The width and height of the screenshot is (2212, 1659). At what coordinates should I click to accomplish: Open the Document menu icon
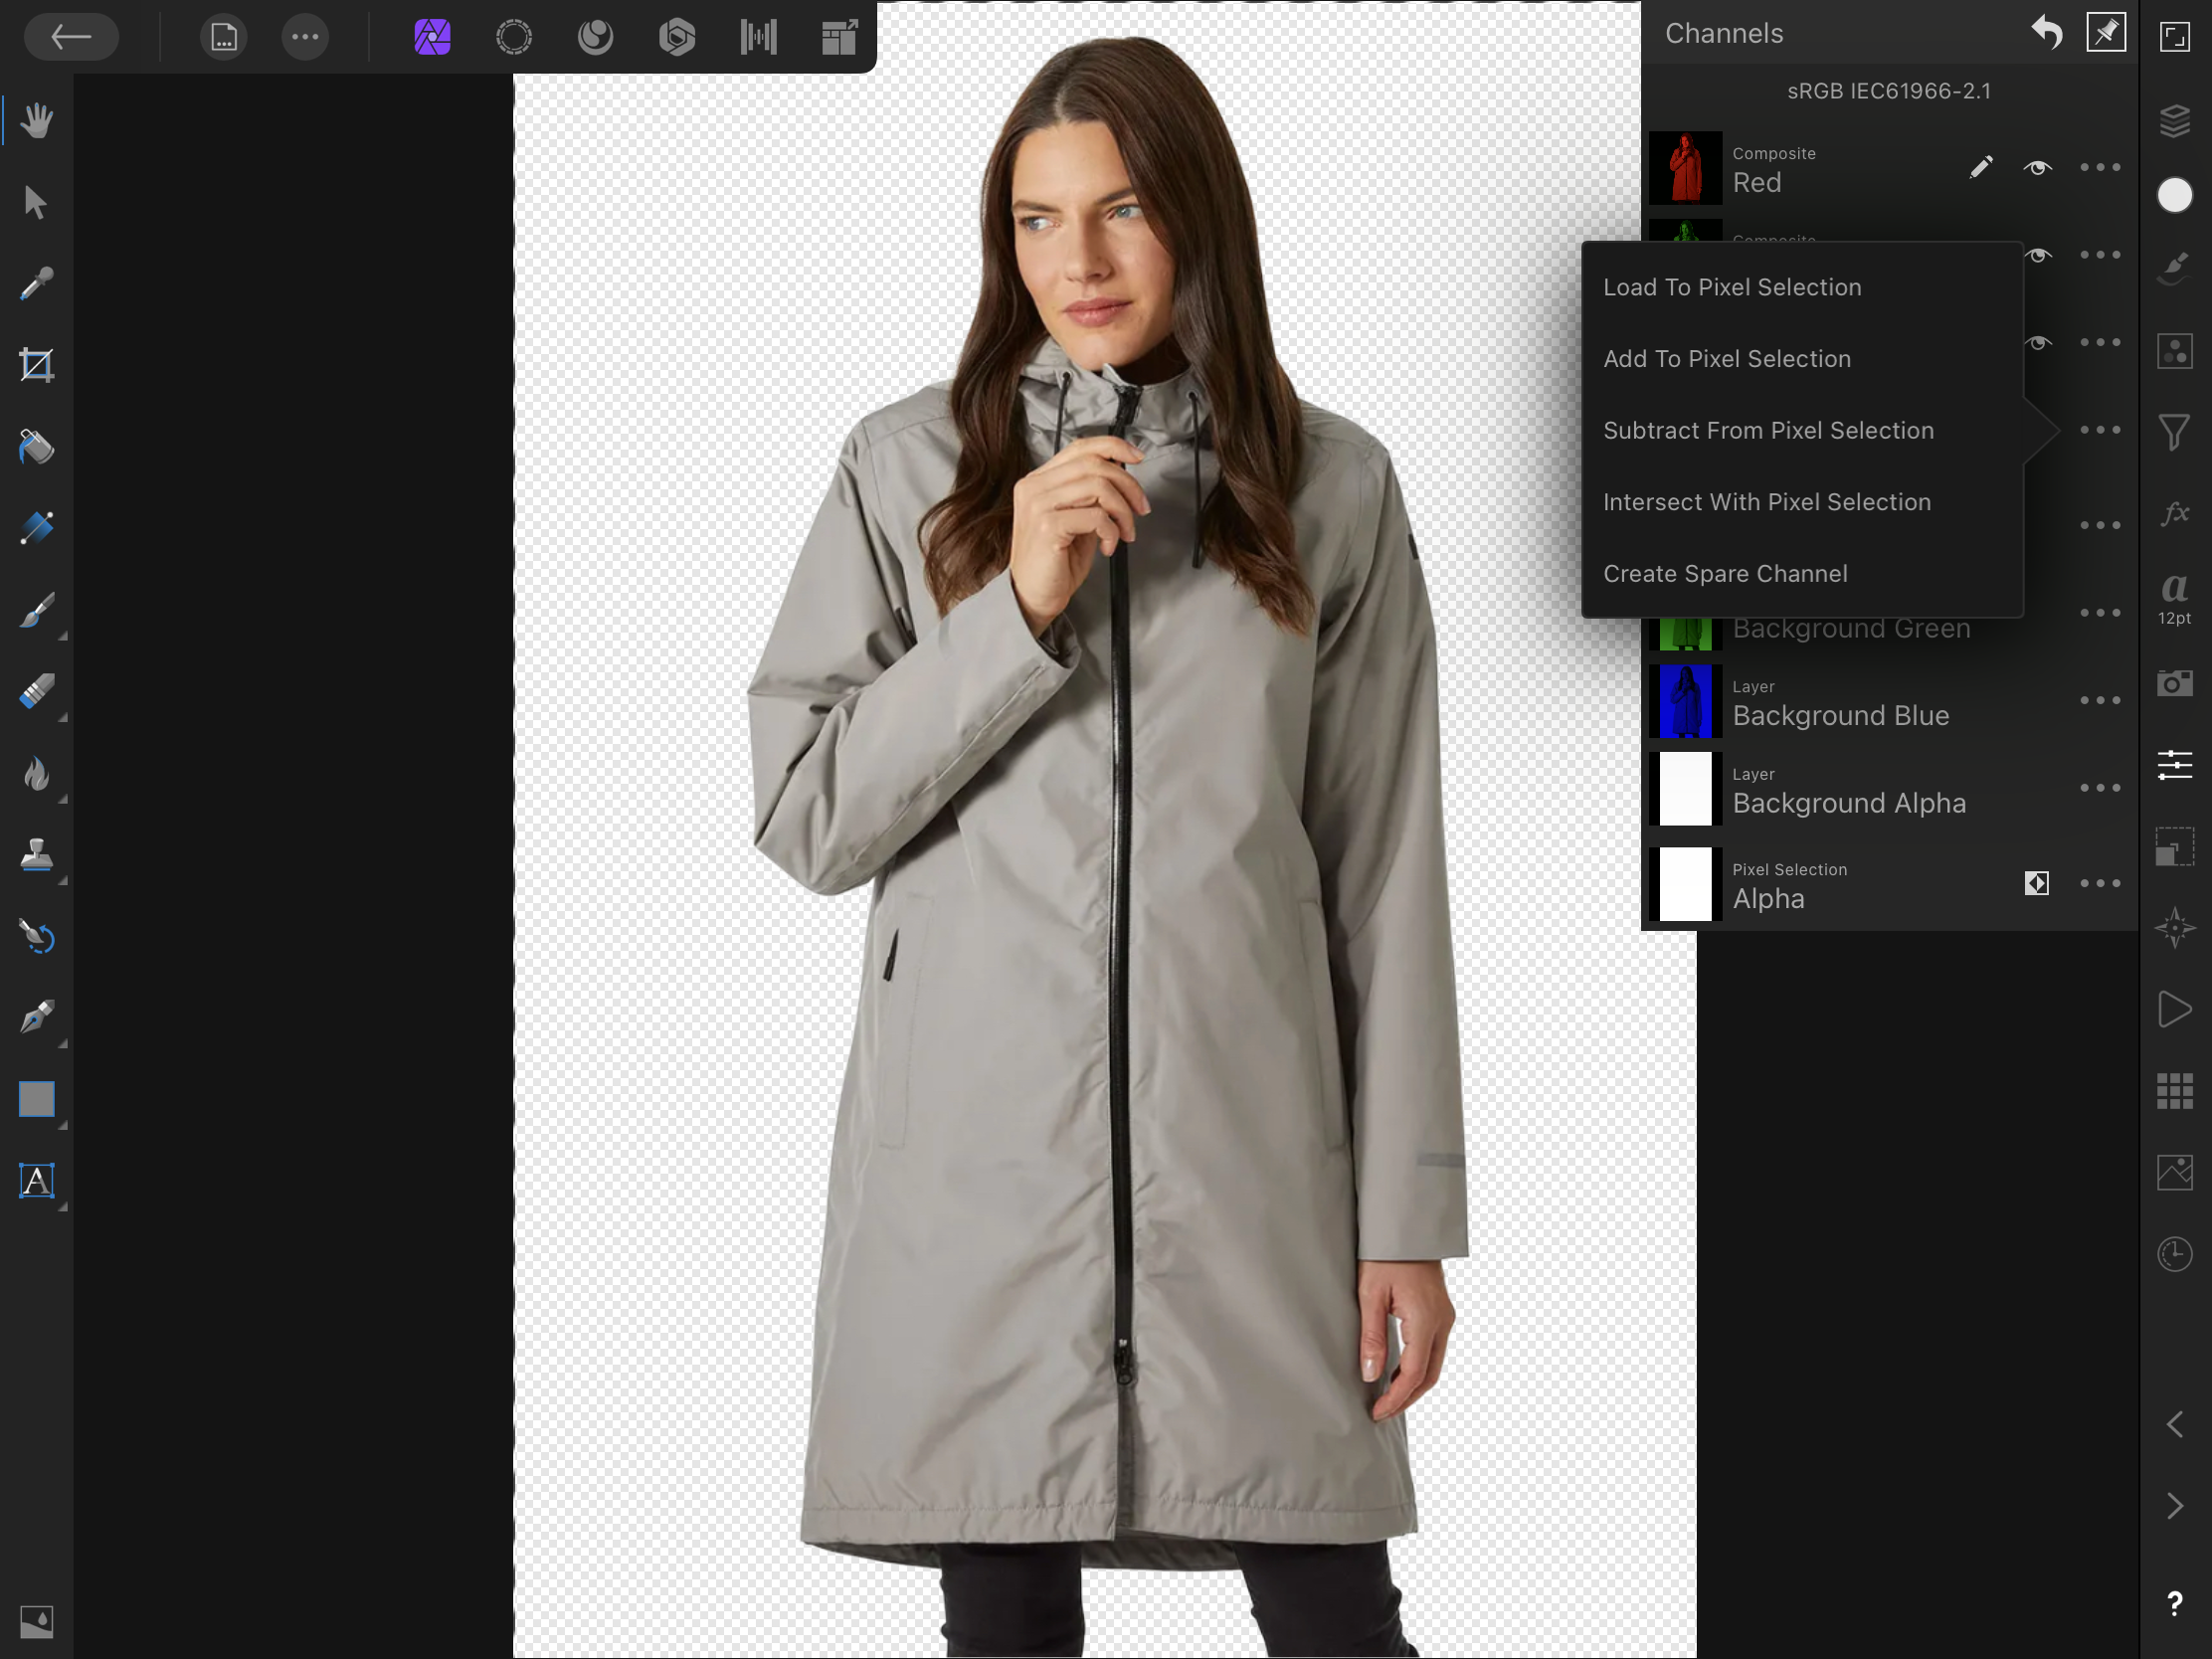pos(224,37)
